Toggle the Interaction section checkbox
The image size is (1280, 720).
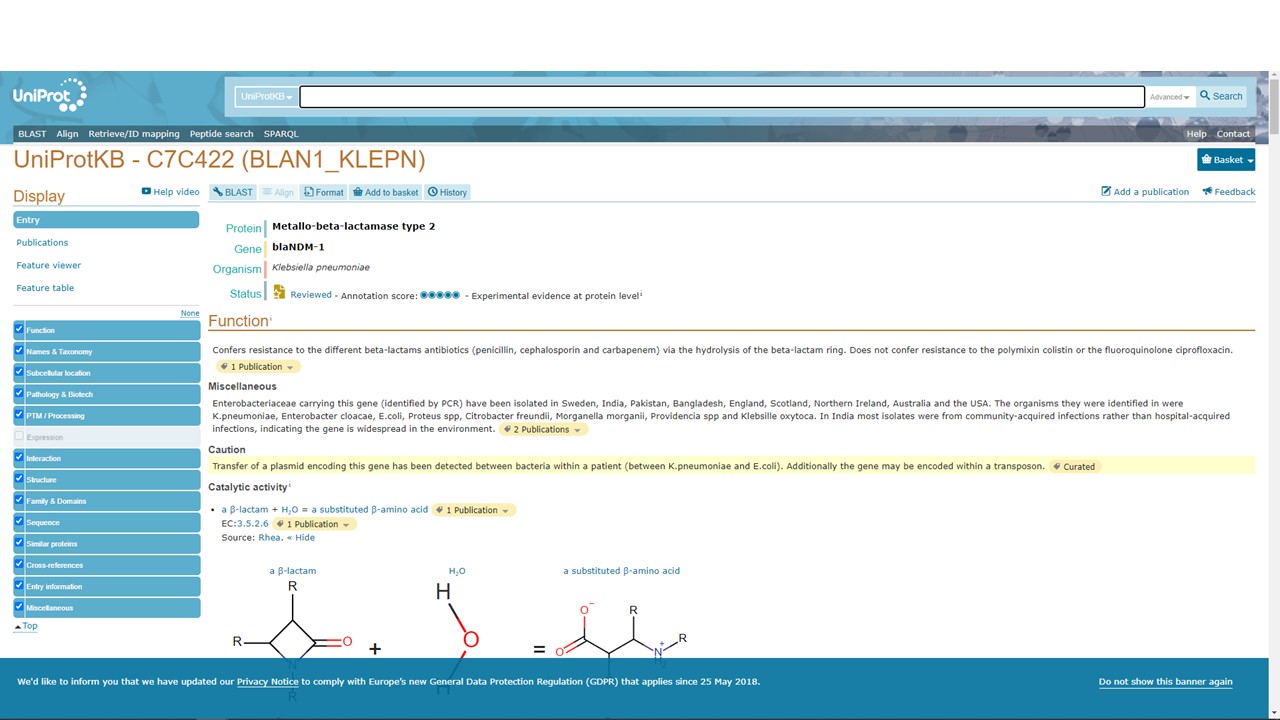(x=19, y=458)
